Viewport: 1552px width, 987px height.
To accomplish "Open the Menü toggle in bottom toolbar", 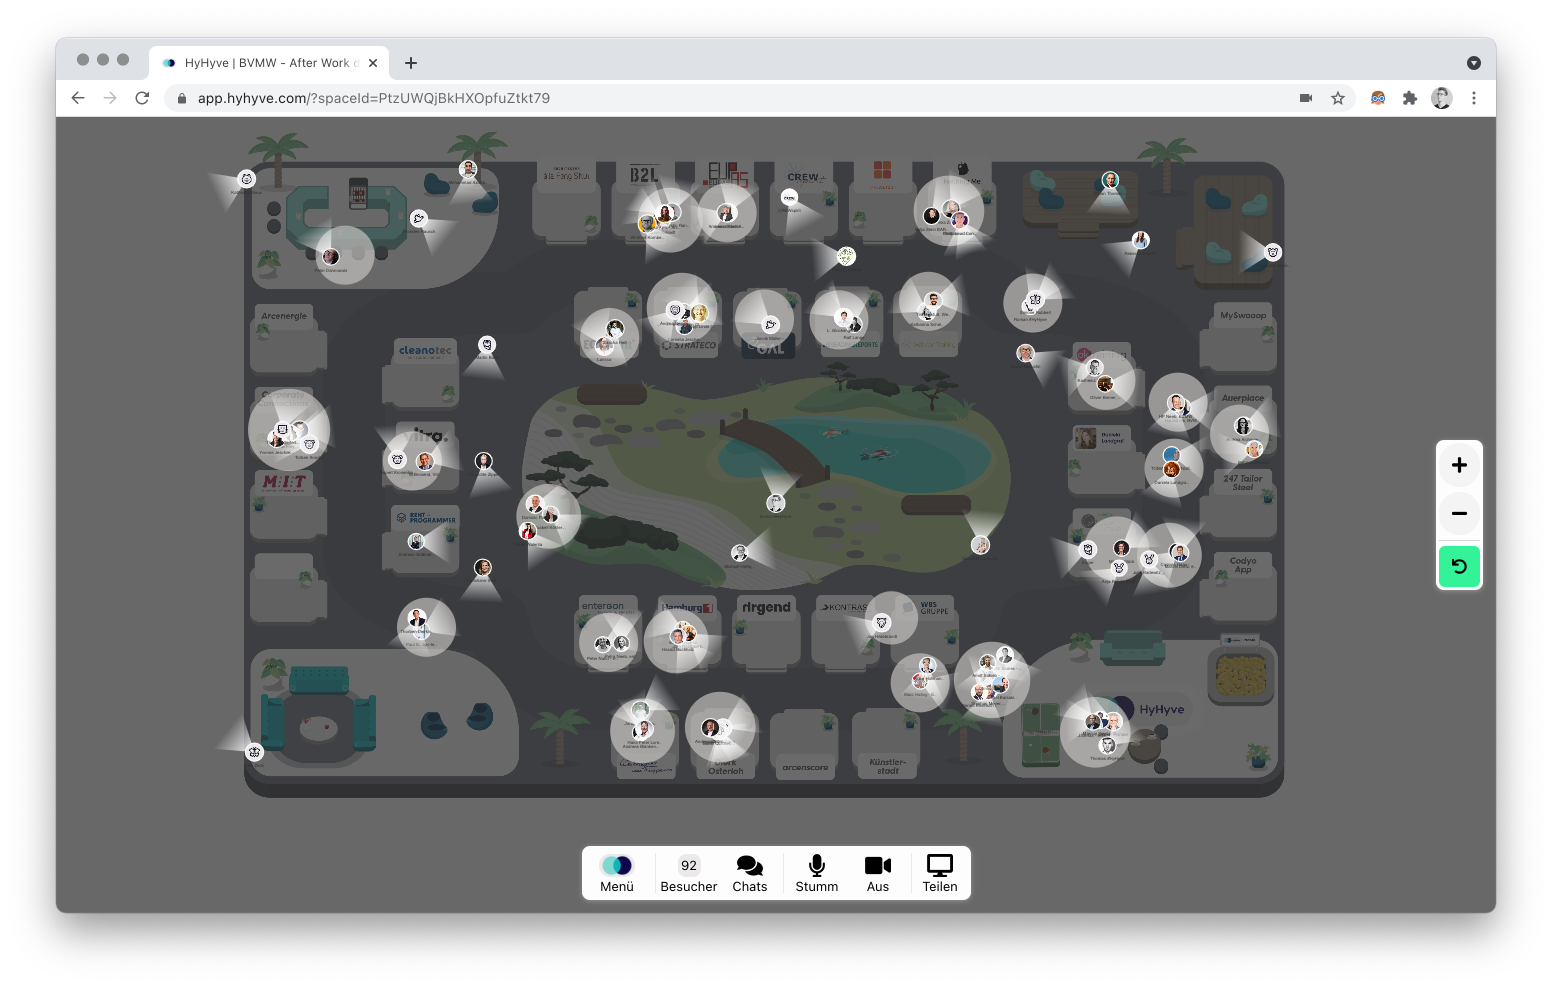I will pyautogui.click(x=617, y=873).
